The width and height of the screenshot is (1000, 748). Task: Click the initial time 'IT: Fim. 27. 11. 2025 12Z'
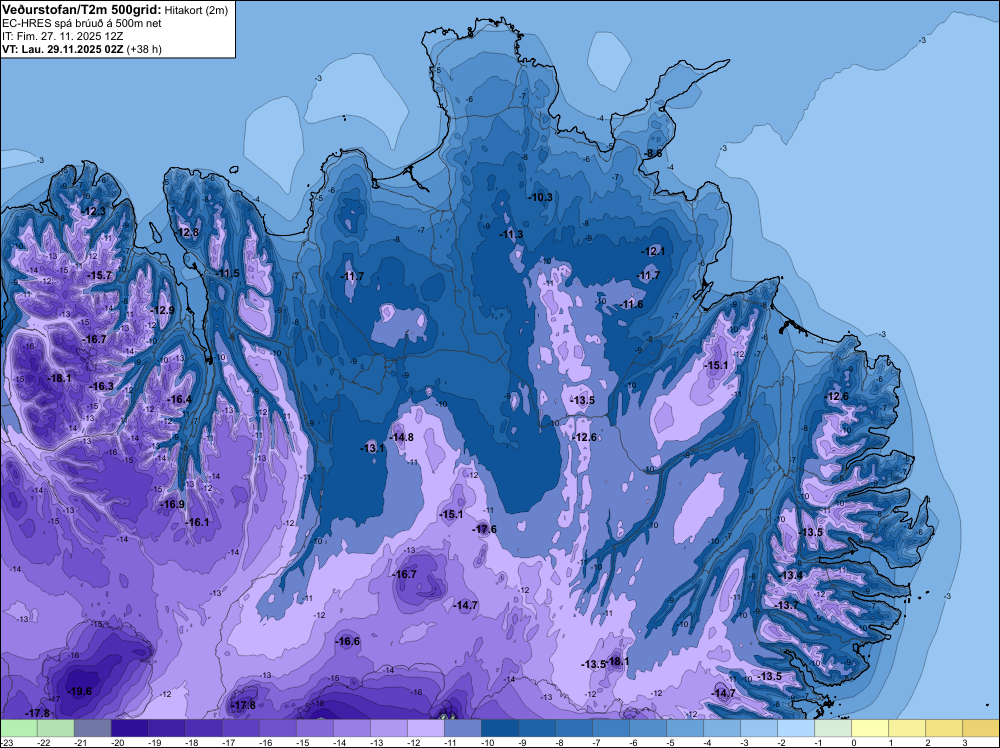point(62,36)
